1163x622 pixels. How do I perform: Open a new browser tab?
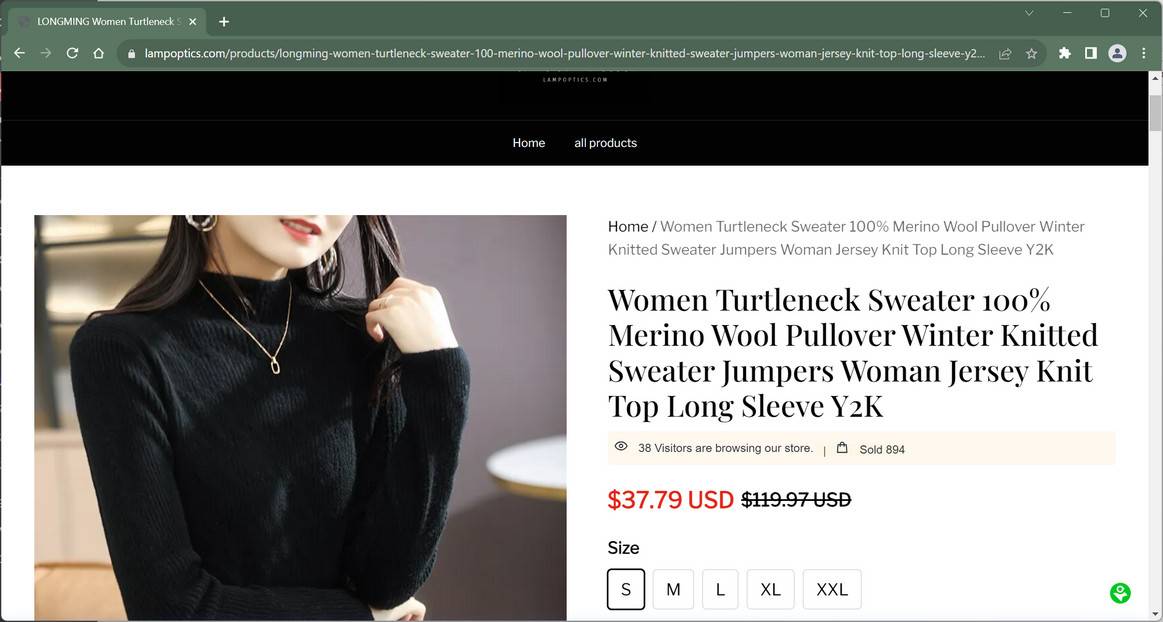coord(224,21)
